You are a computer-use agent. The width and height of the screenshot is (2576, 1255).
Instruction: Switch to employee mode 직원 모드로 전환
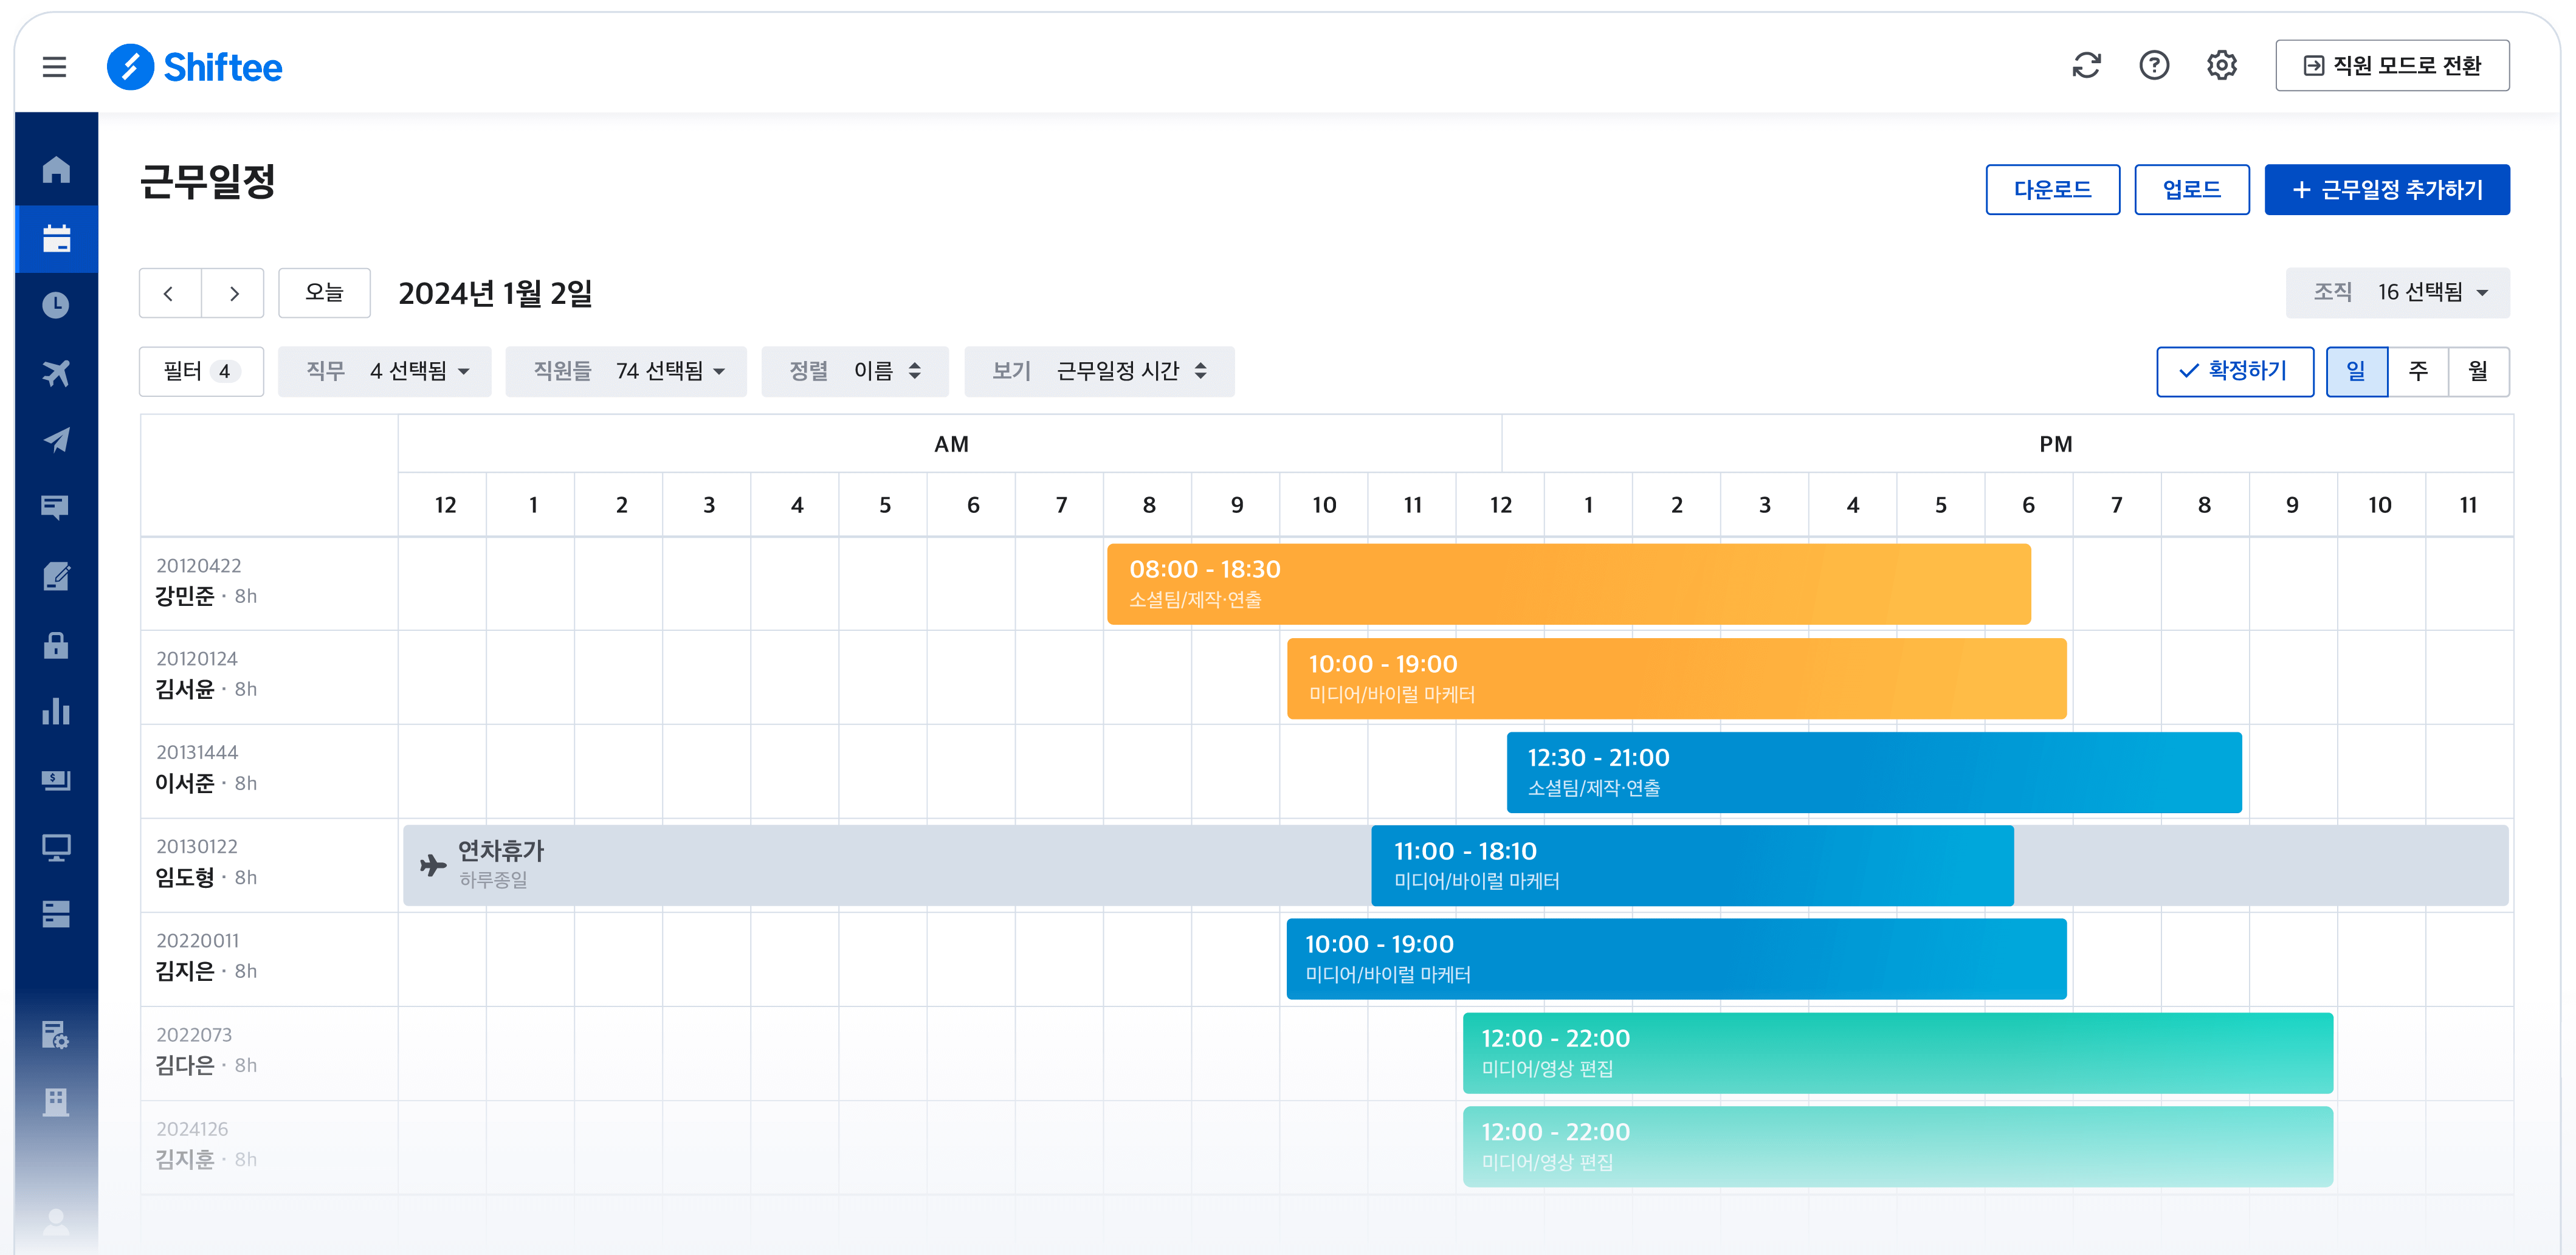2392,66
